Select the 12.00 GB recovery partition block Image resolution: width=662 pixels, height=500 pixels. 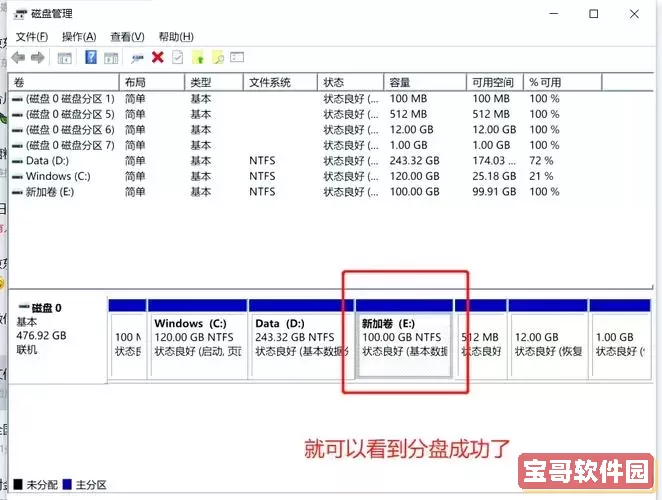click(548, 338)
